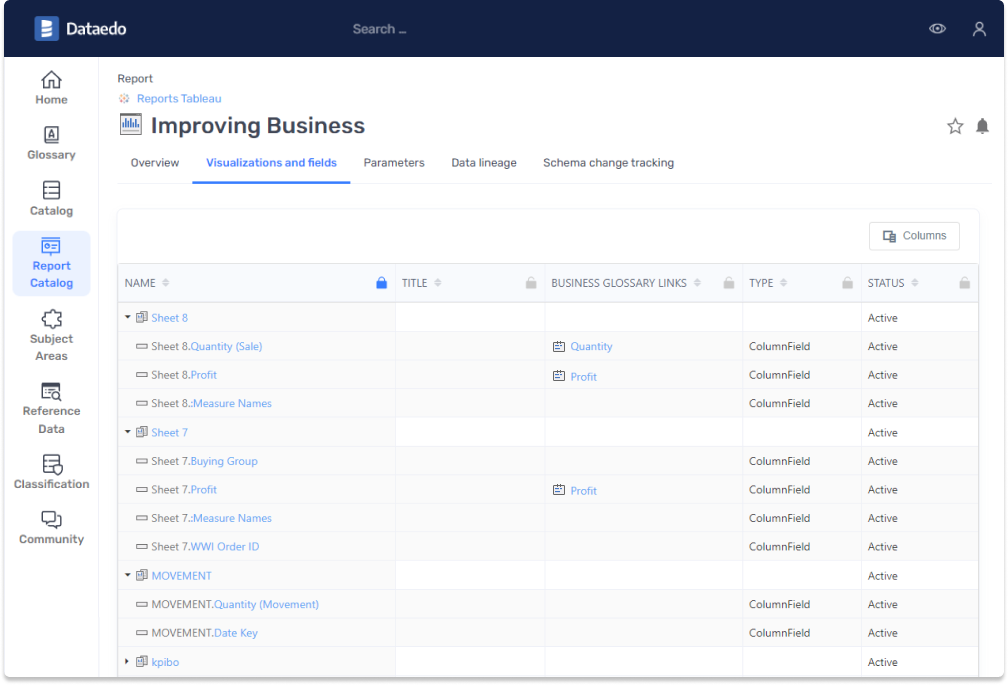Open Subject Areas puzzle icon
Screen dimensions: 1008x685
[x=51, y=319]
